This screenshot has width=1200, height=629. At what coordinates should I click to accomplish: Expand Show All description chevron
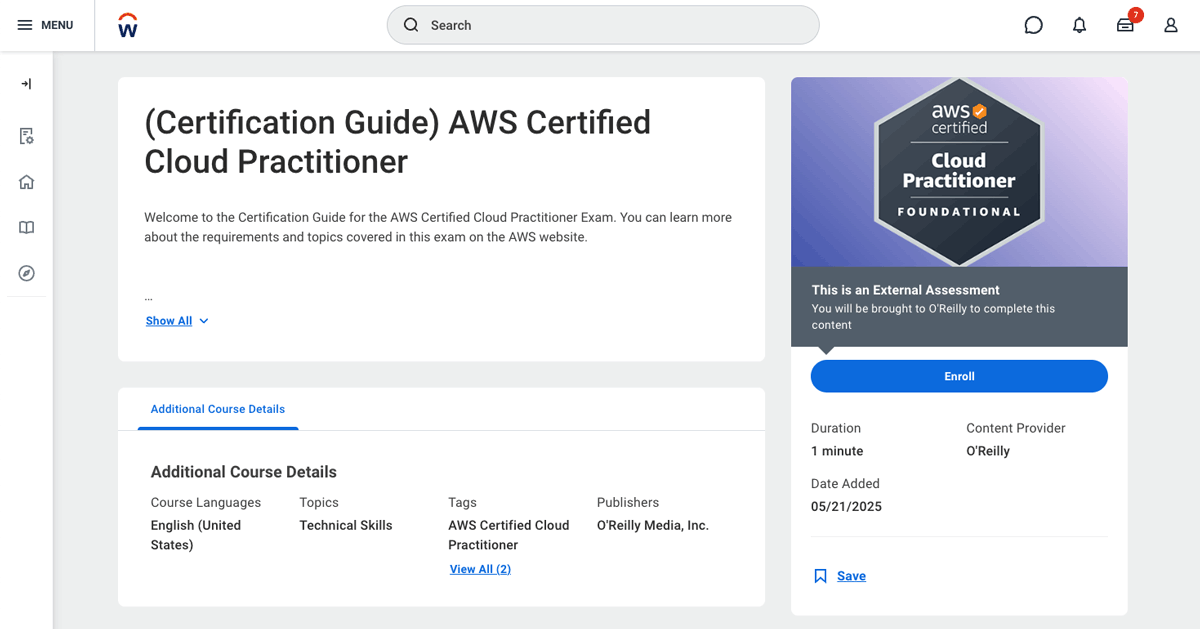(x=204, y=321)
